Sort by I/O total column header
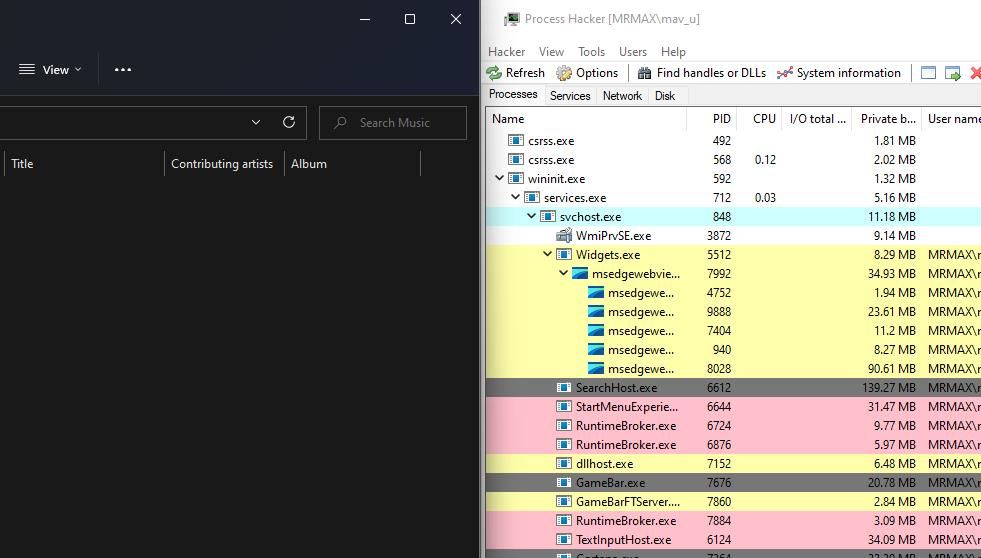The width and height of the screenshot is (981, 558). (817, 119)
